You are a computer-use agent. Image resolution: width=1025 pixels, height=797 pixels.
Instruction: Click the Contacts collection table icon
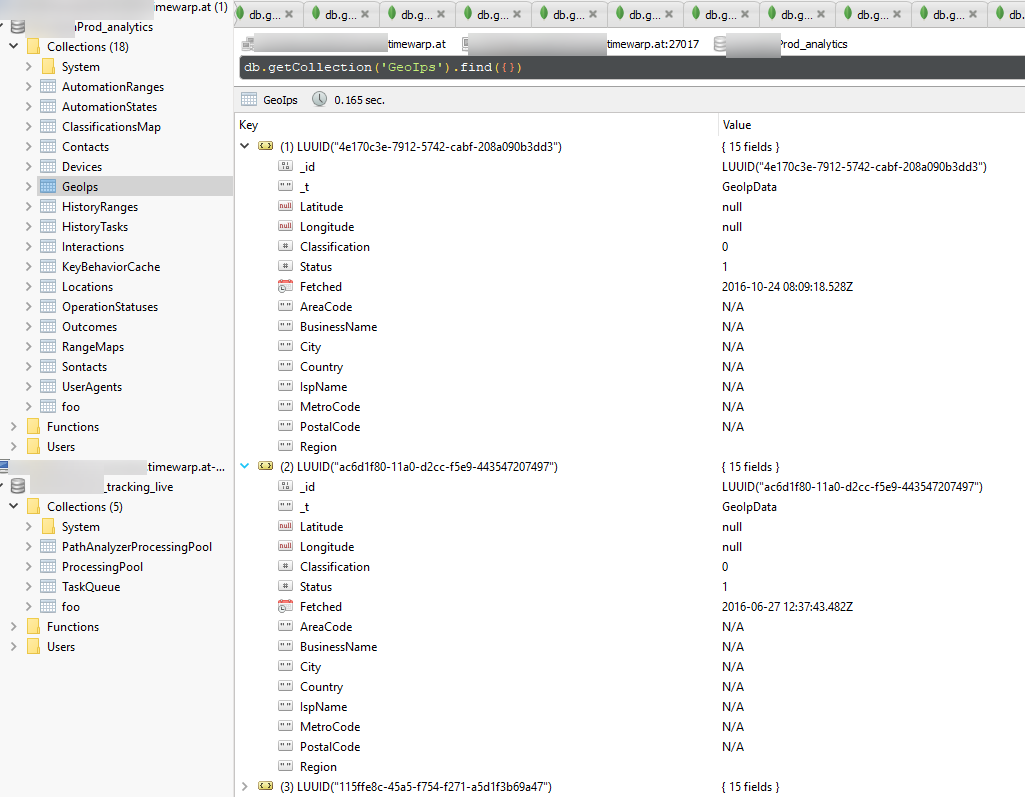pyautogui.click(x=48, y=146)
